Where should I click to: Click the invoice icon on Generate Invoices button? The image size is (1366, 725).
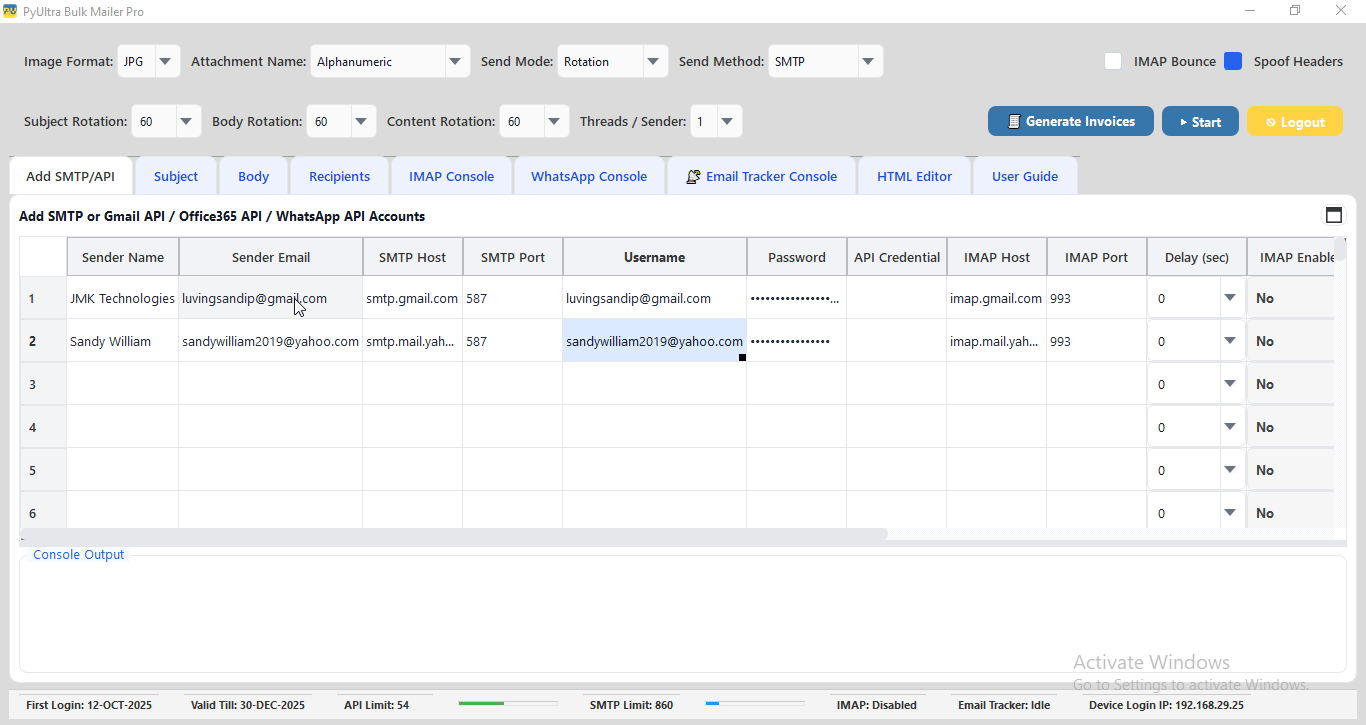pyautogui.click(x=1013, y=121)
